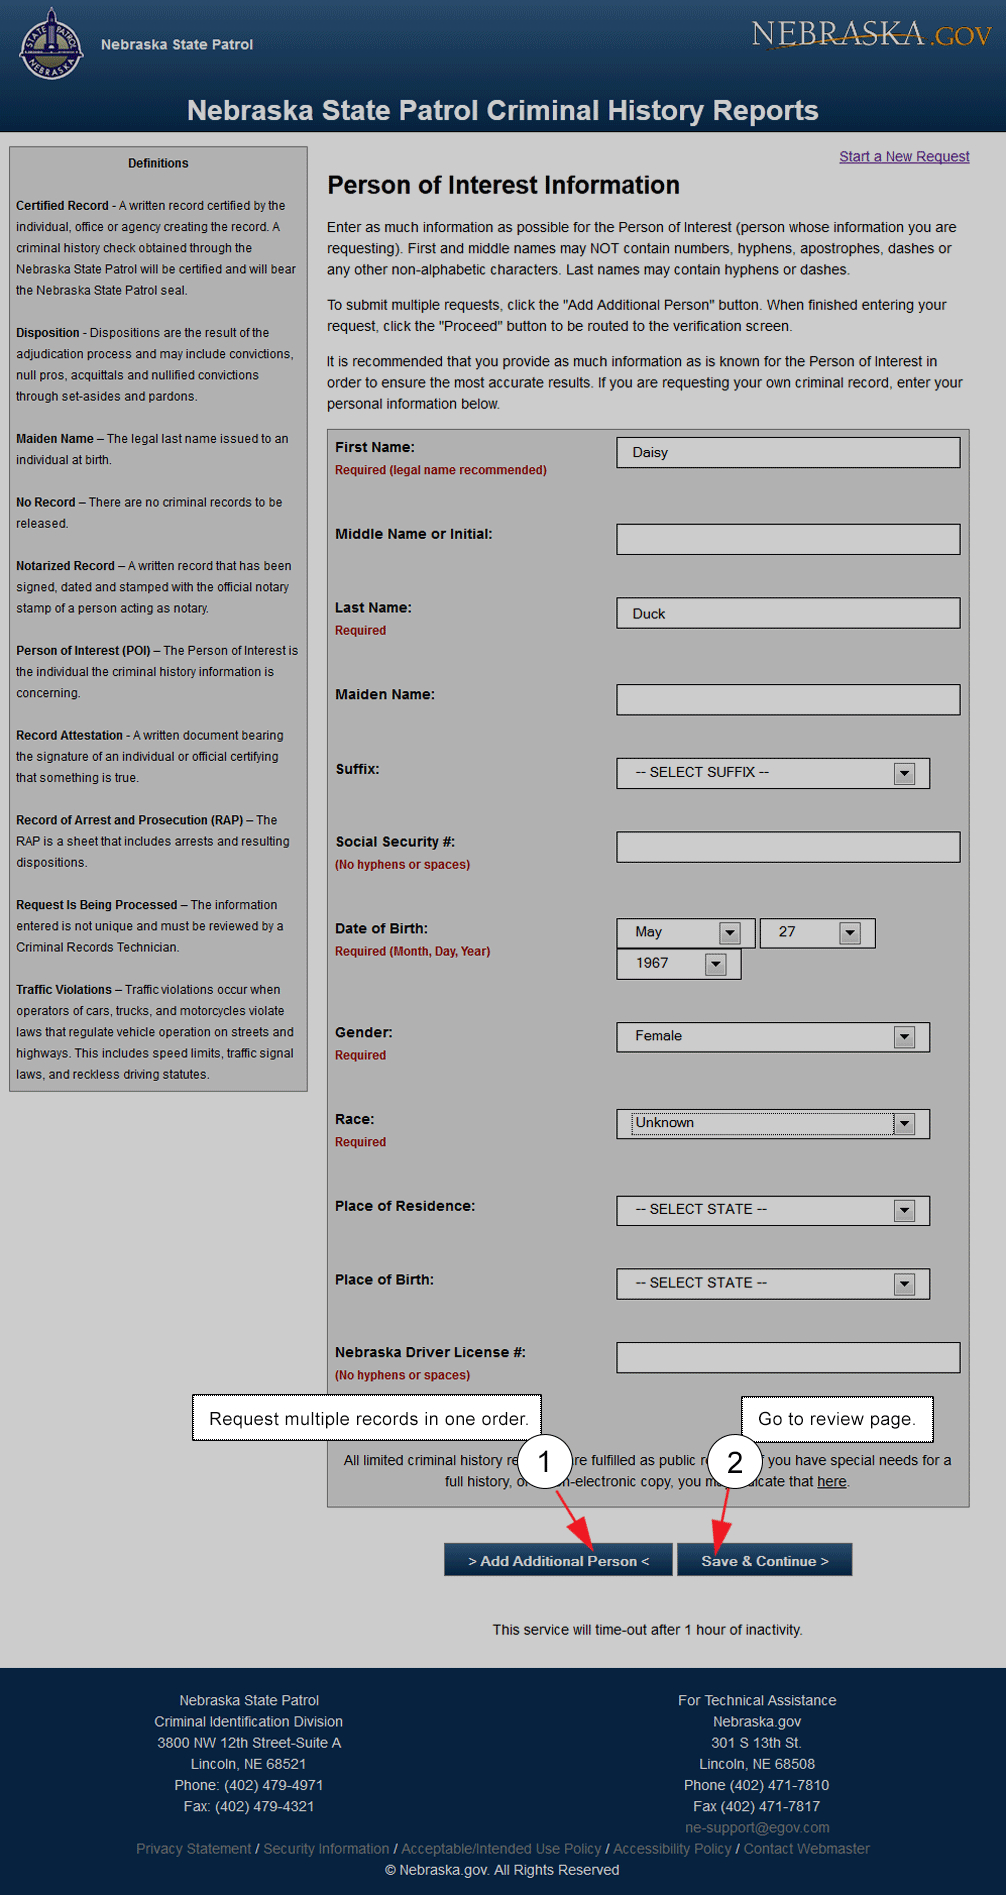
Task: Click the Maiden Name input field
Action: point(788,700)
